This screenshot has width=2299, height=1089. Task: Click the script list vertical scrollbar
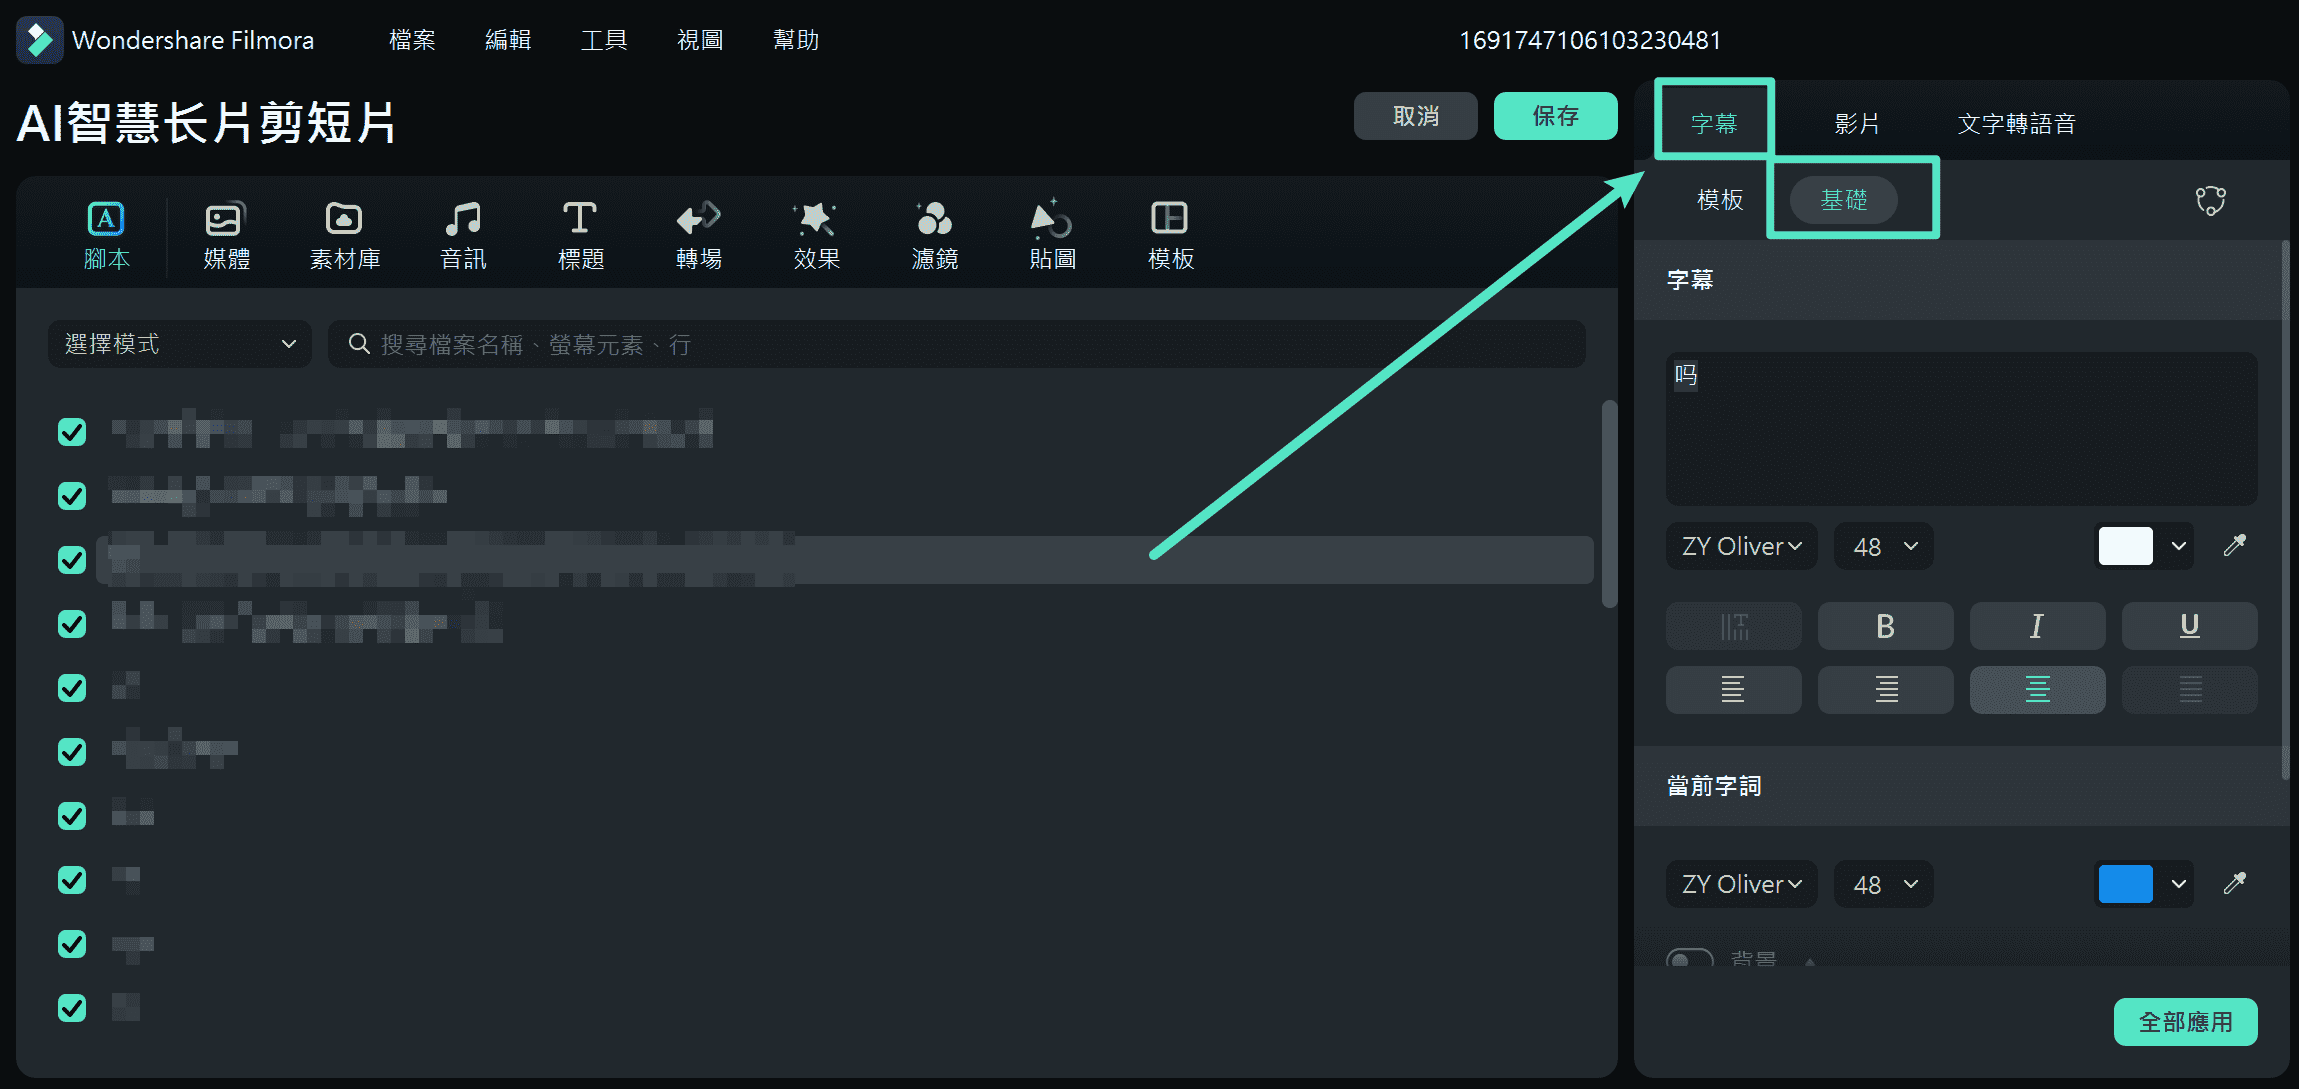pyautogui.click(x=1609, y=504)
